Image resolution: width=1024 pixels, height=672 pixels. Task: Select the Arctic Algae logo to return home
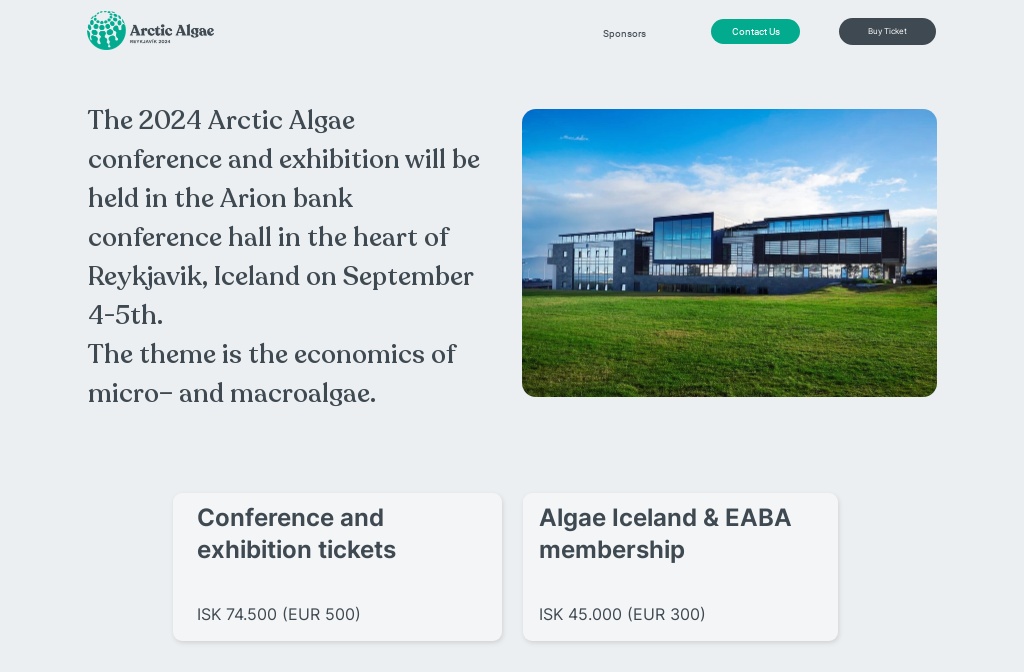150,30
